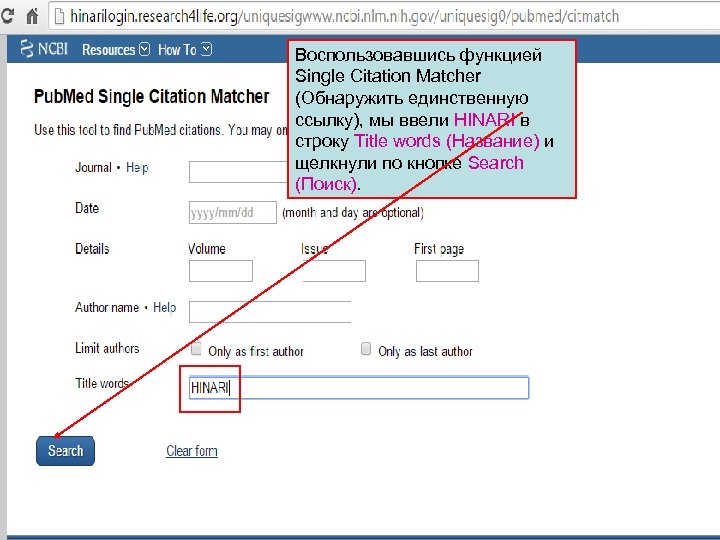
Task: Focus the Volume input box
Action: (x=221, y=271)
